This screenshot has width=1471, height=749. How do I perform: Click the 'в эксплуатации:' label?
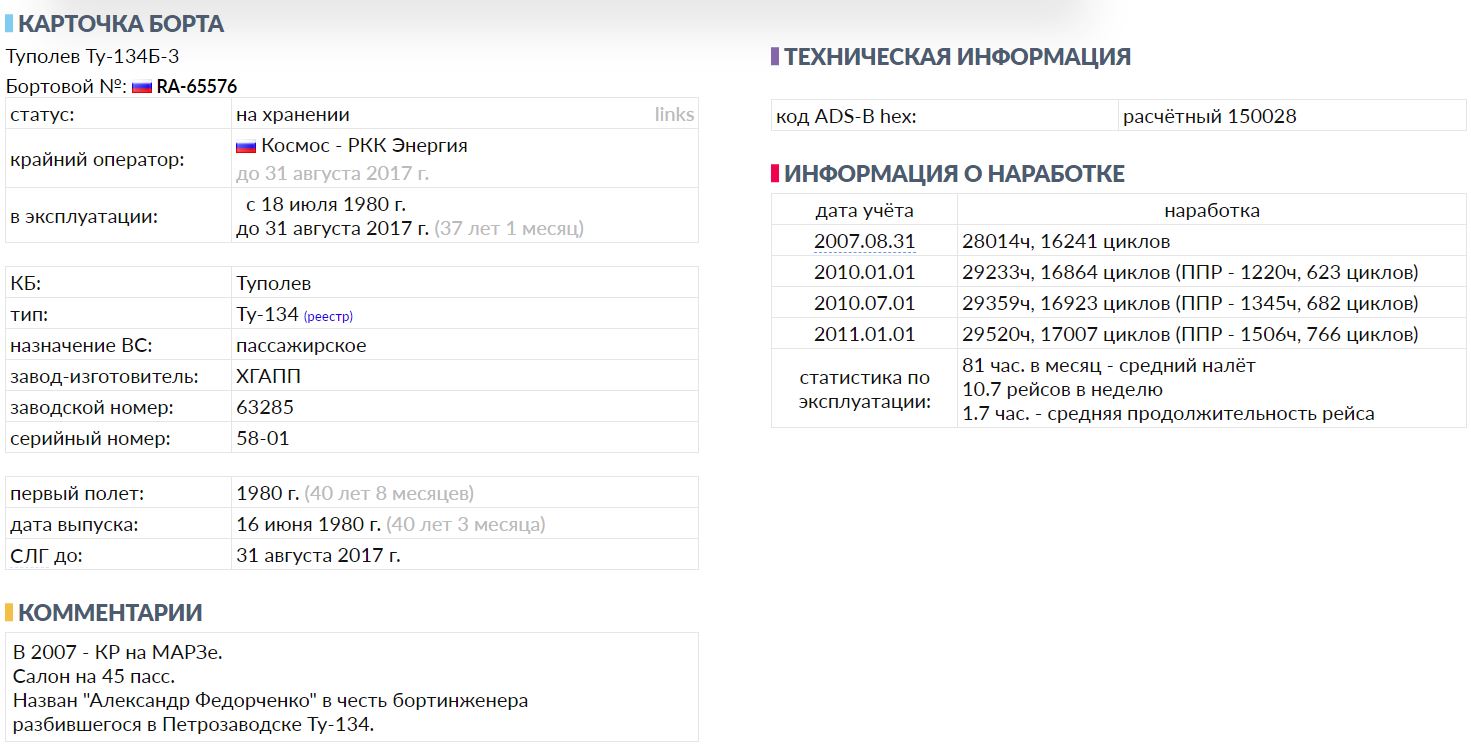[x=84, y=216]
